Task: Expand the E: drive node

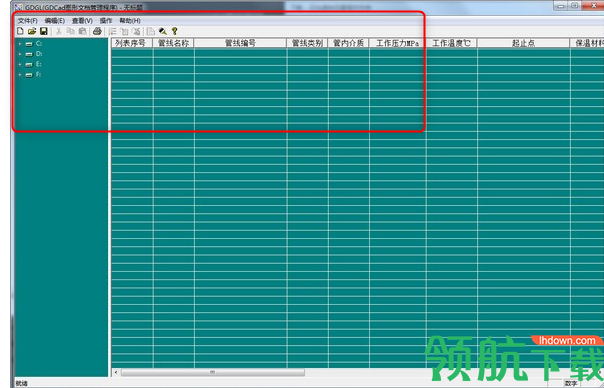Action: [x=20, y=64]
